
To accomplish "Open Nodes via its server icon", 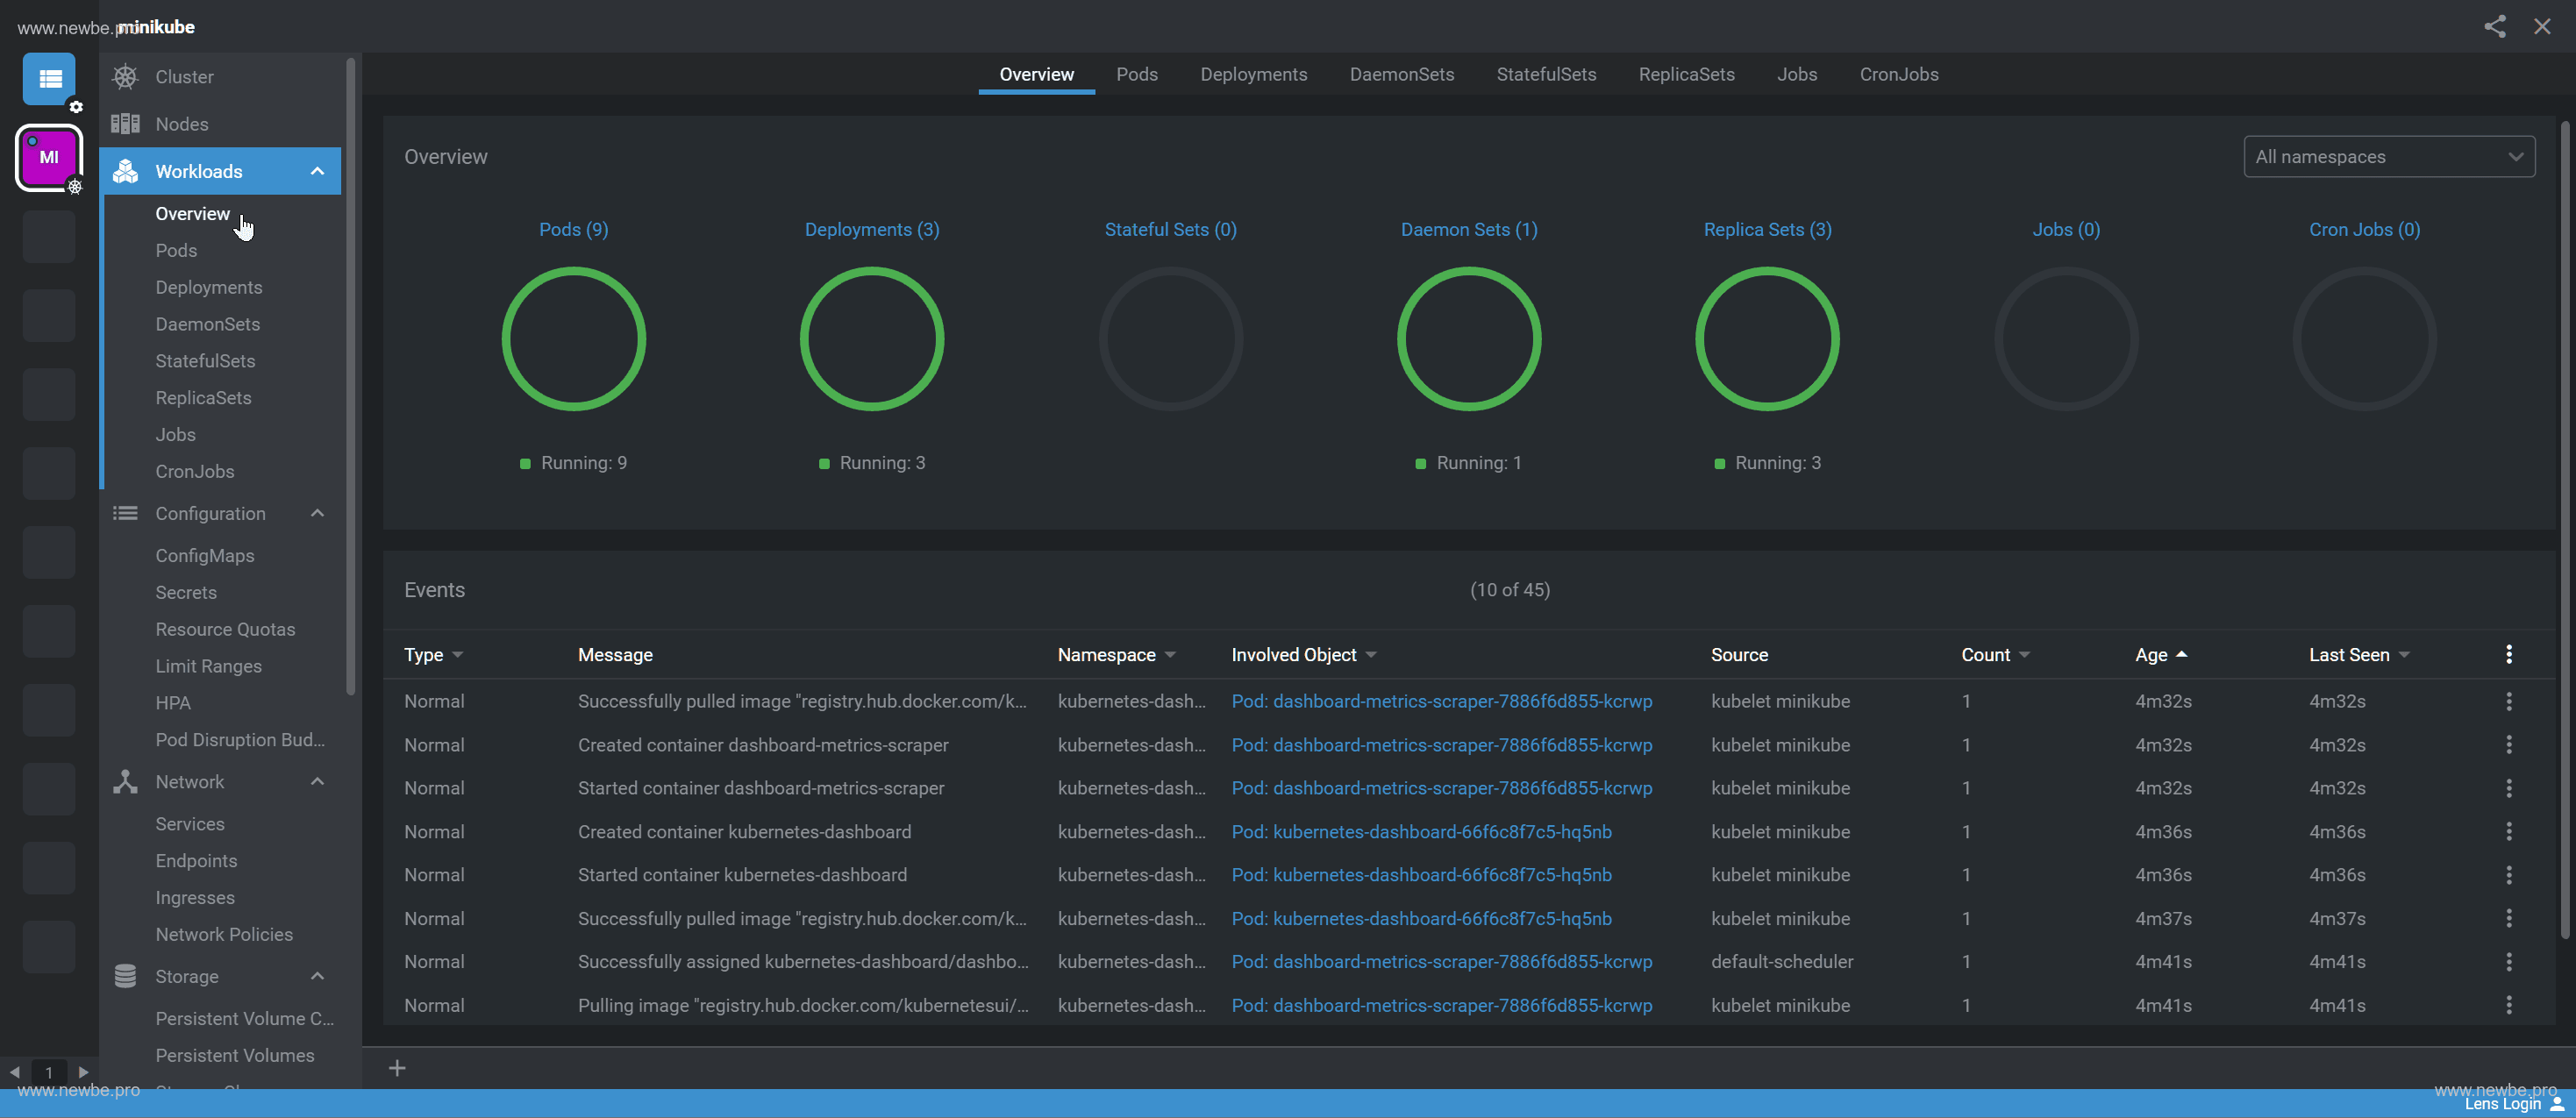I will coord(125,124).
